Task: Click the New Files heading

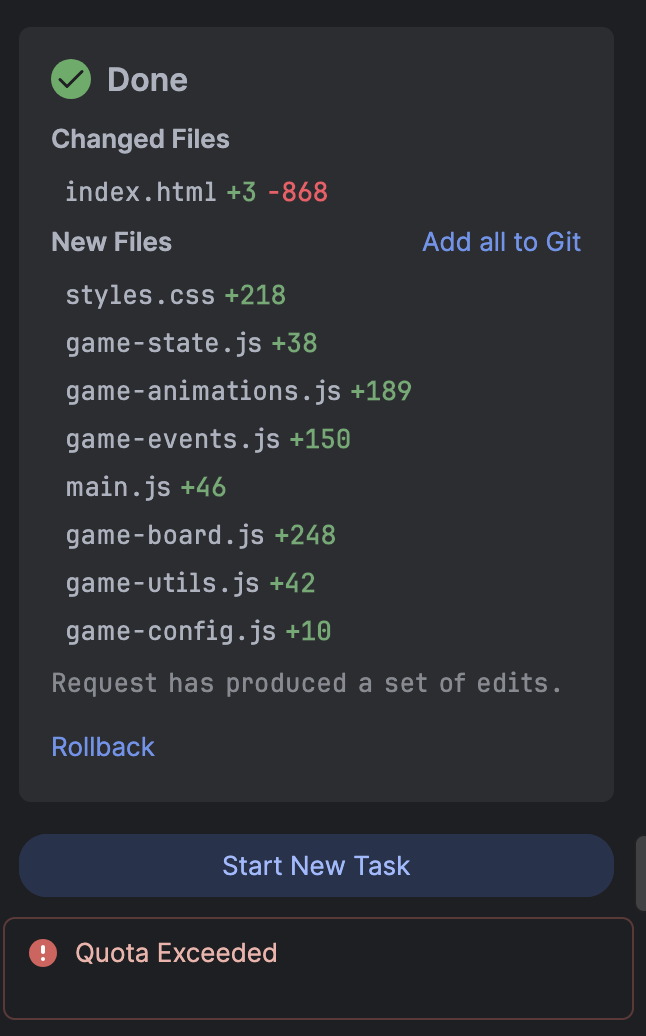Action: point(112,242)
